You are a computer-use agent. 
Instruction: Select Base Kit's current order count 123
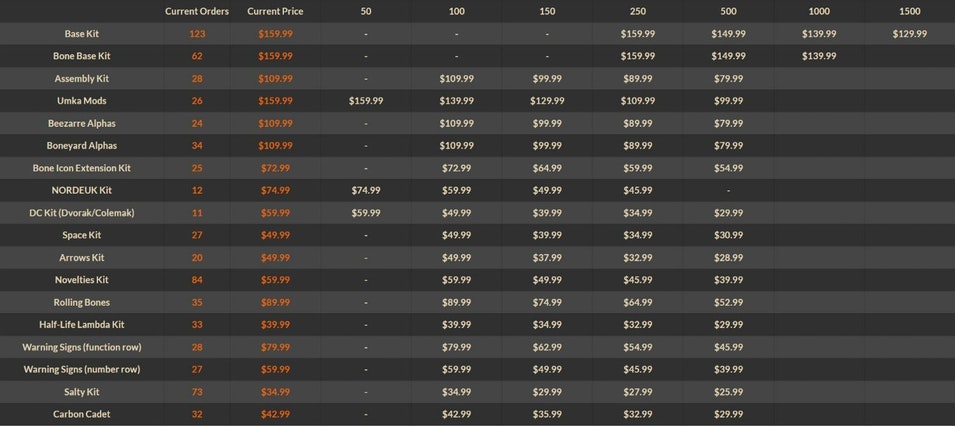point(197,34)
